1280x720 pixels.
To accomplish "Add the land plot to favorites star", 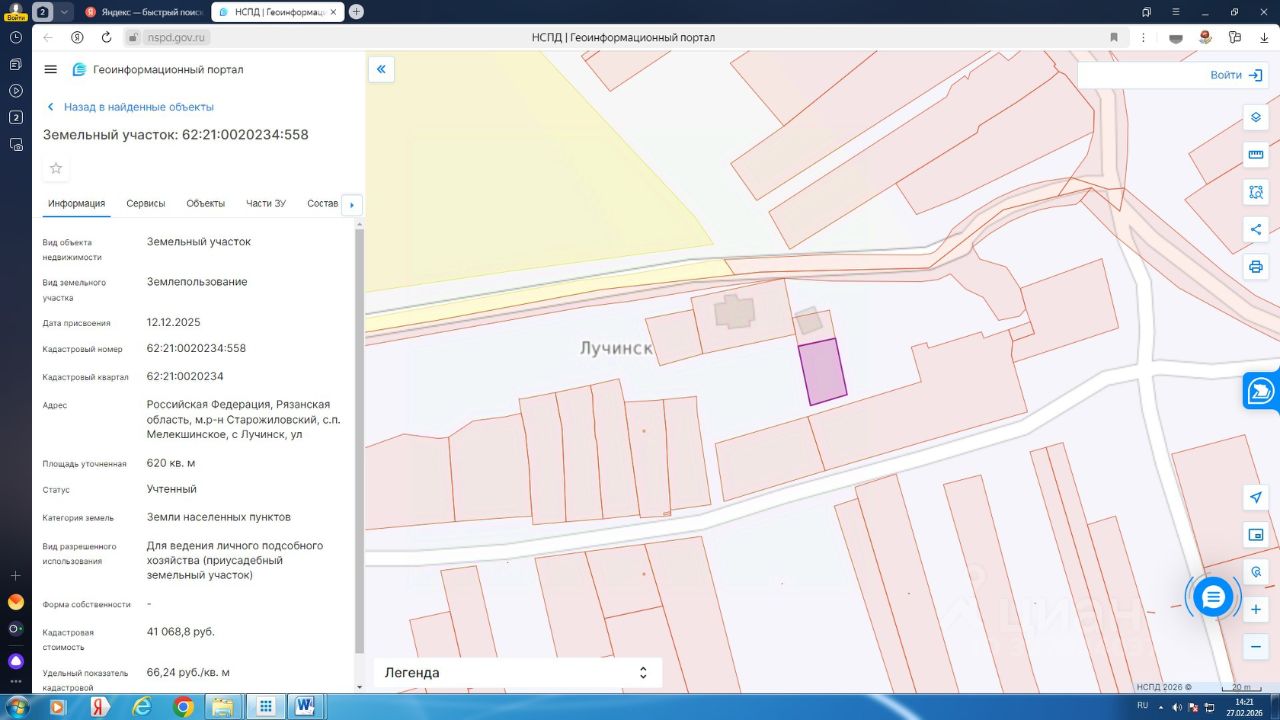I will pos(56,168).
